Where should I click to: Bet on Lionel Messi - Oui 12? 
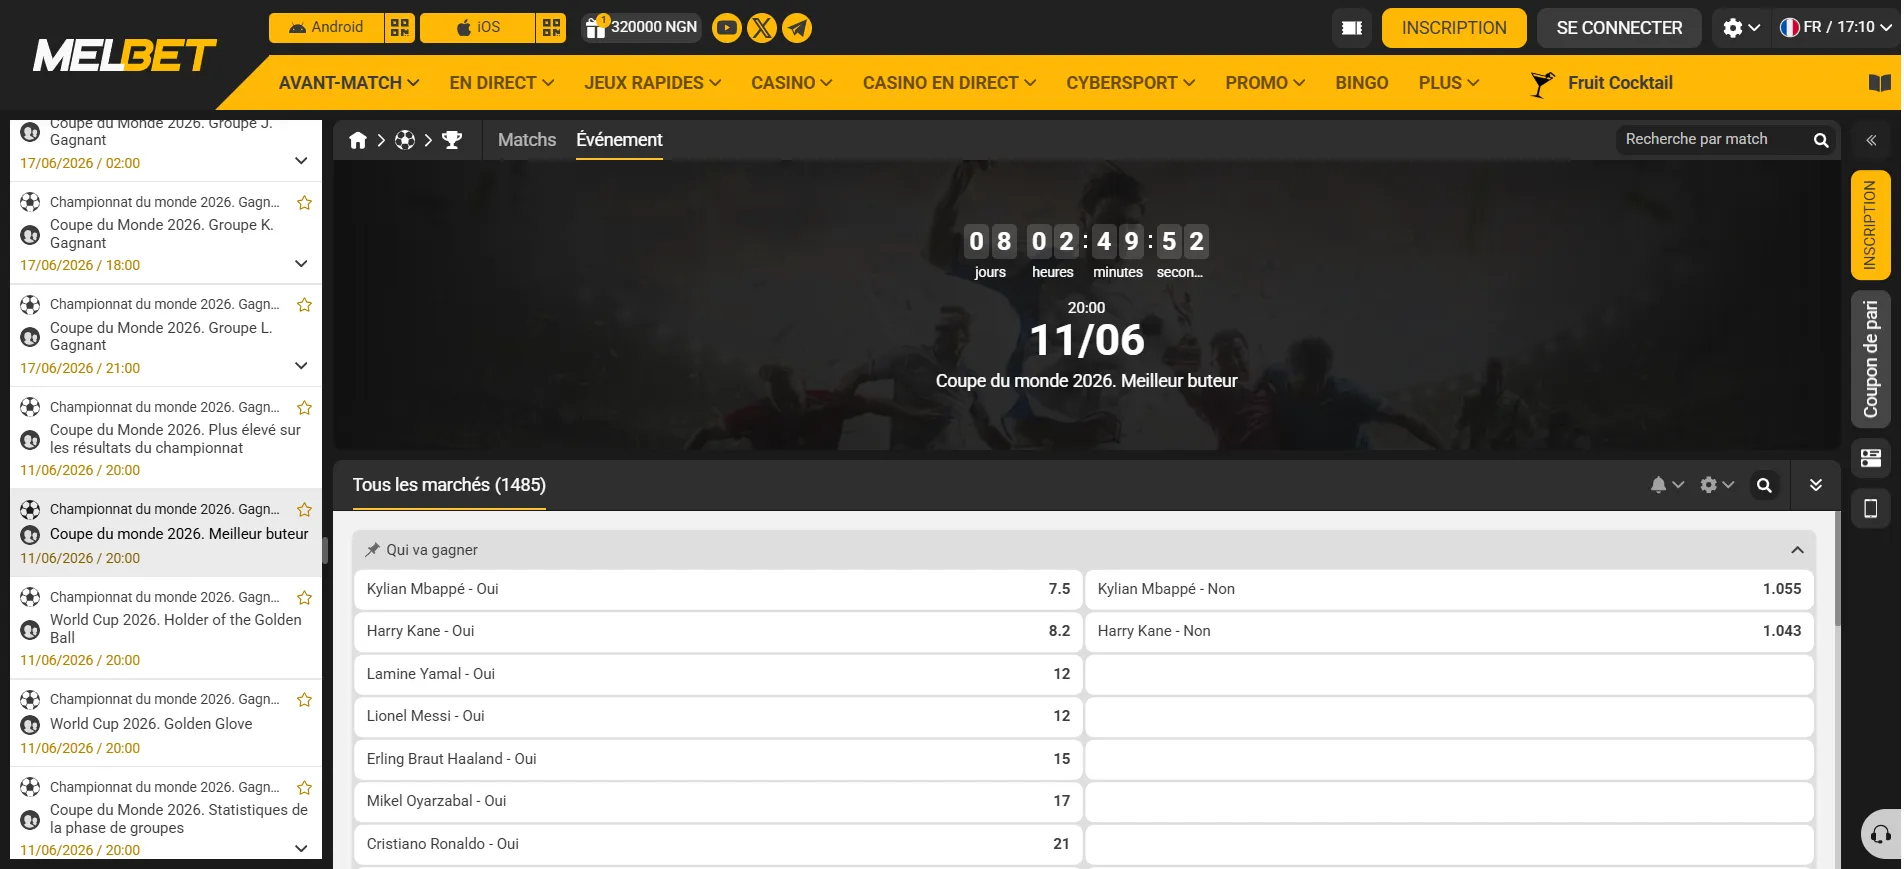coord(718,716)
